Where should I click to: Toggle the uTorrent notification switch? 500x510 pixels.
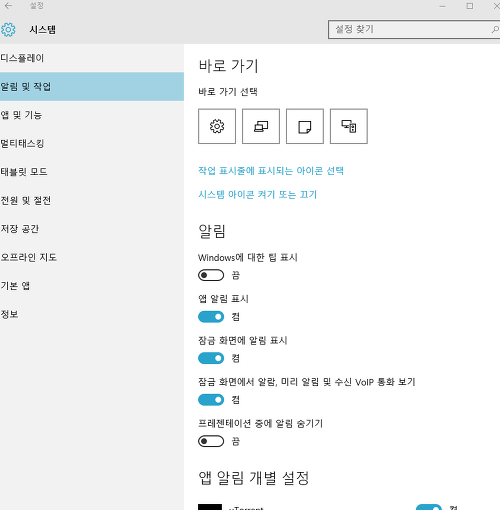(429, 507)
